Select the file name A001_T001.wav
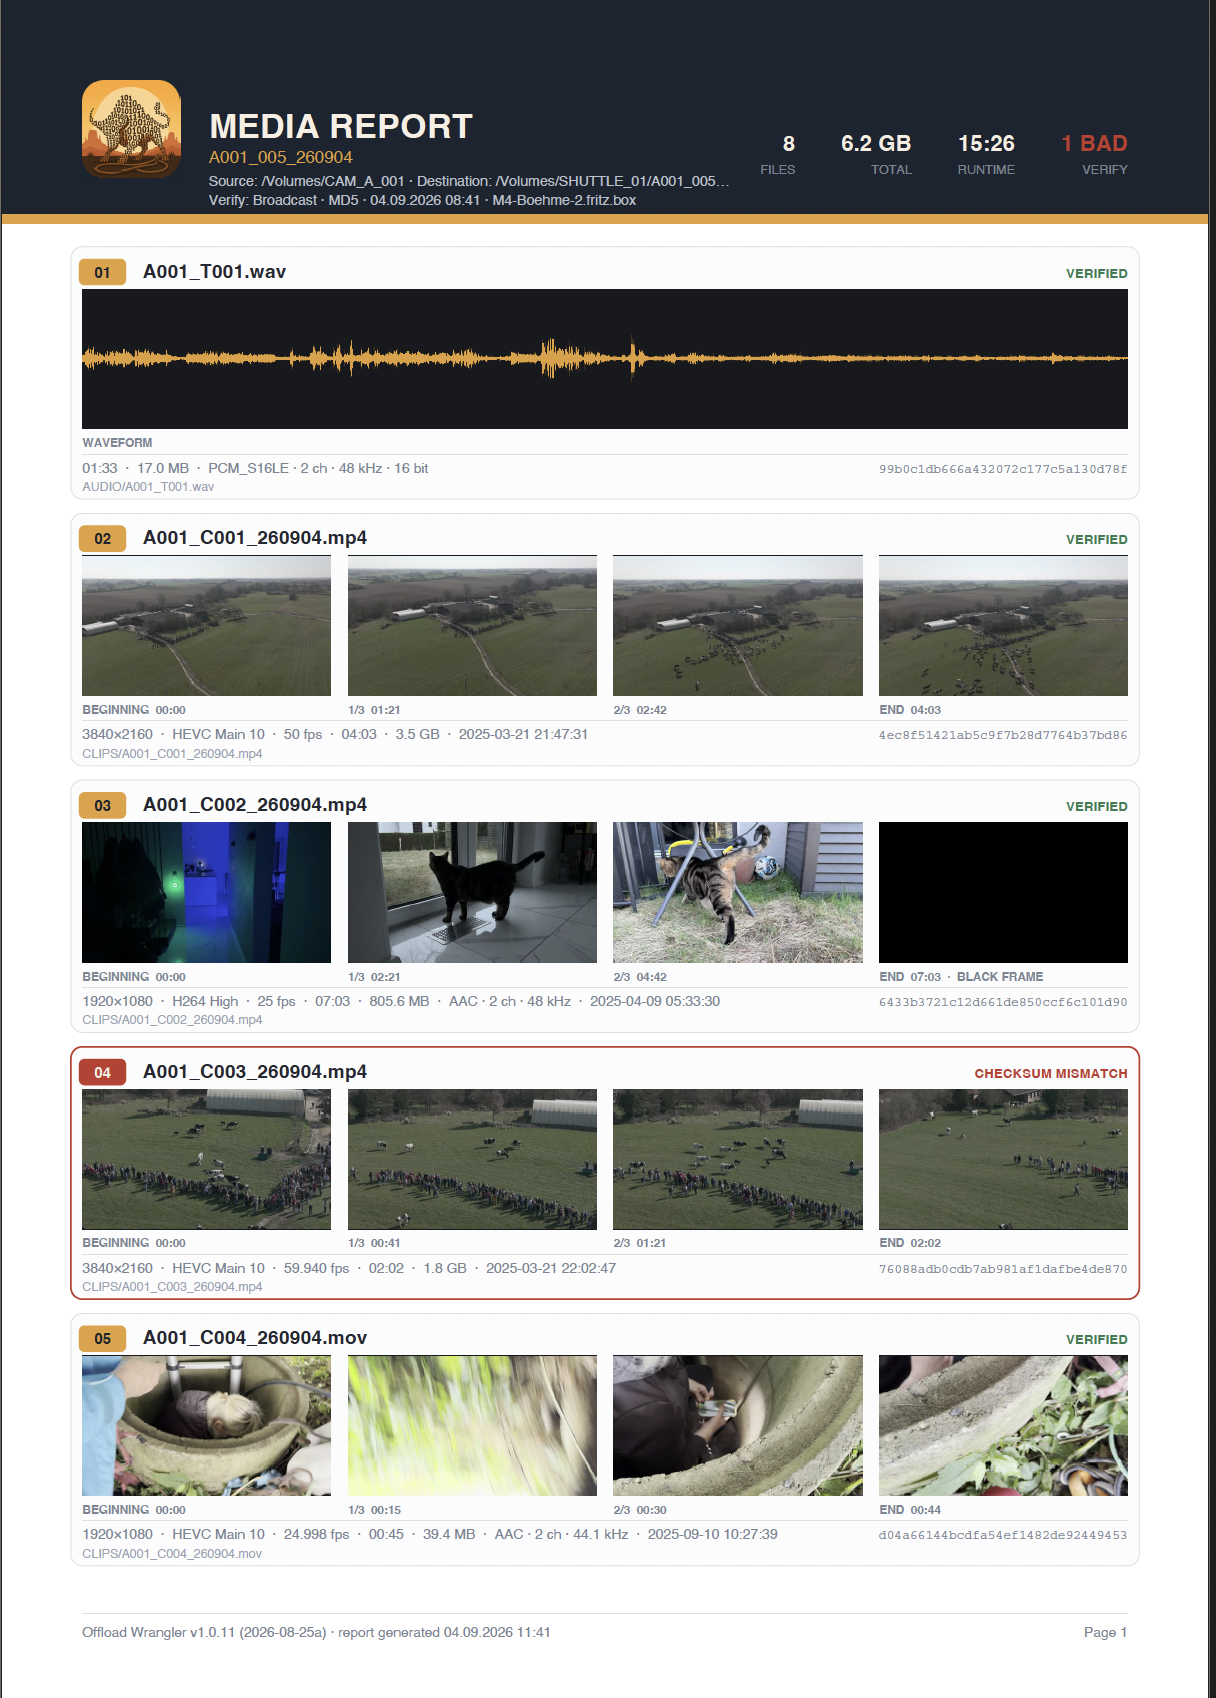This screenshot has height=1698, width=1216. tap(214, 272)
